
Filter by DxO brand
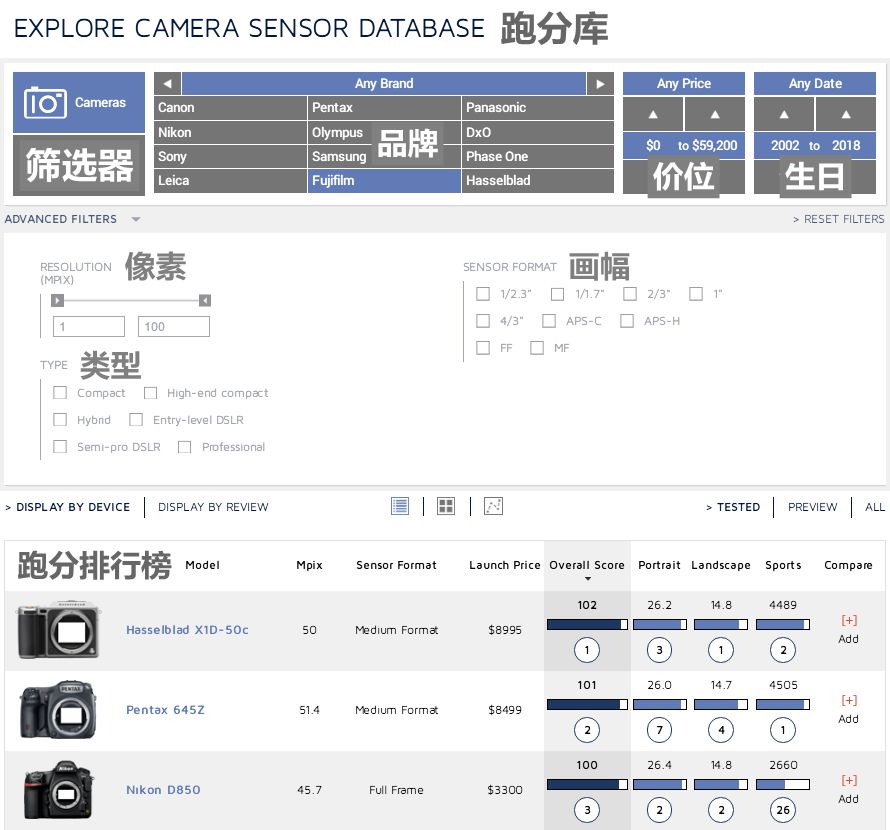point(538,132)
